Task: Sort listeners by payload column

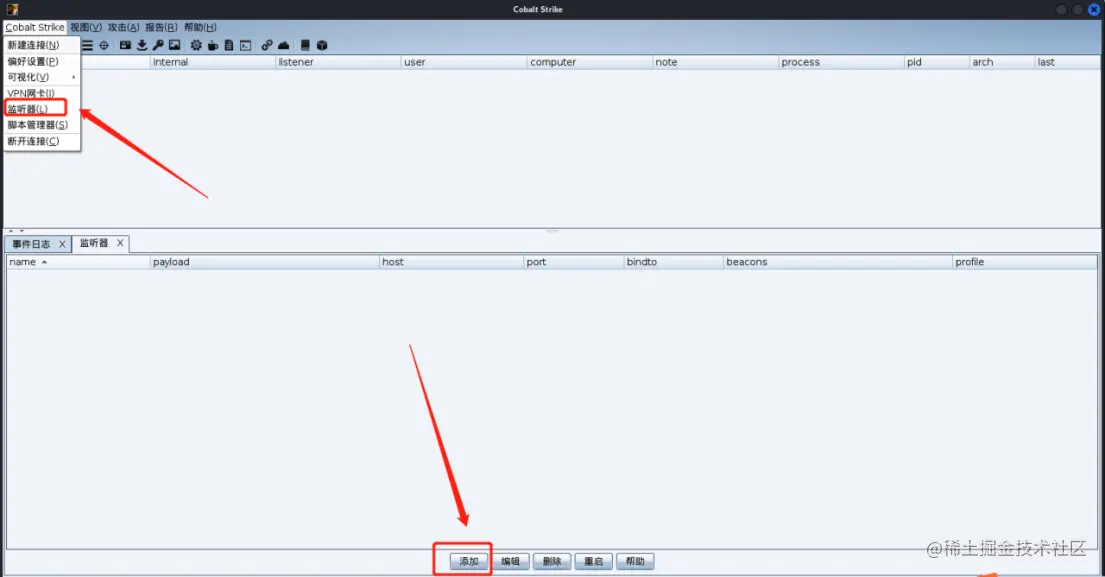Action: coord(265,262)
